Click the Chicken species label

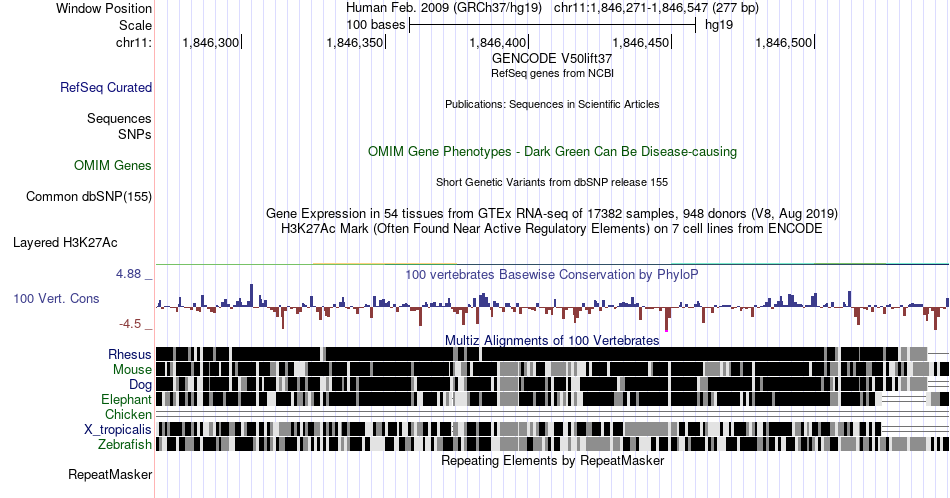pyautogui.click(x=128, y=414)
